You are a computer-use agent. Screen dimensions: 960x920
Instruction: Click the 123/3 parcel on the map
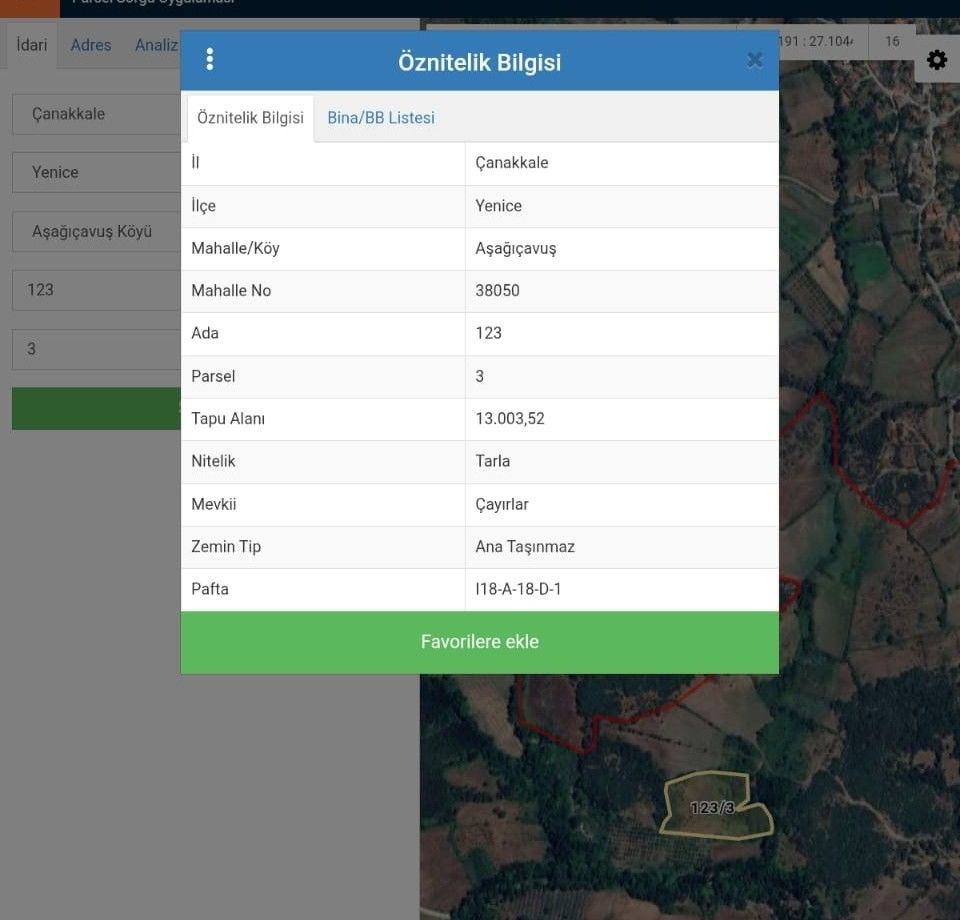(714, 806)
